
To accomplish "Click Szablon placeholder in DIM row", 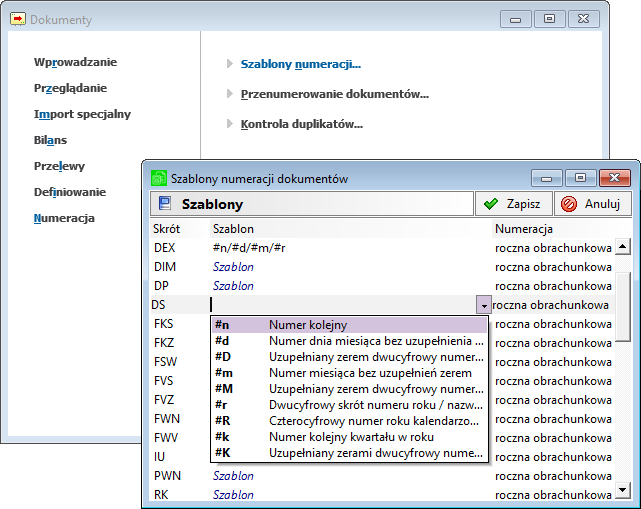I will [x=233, y=267].
